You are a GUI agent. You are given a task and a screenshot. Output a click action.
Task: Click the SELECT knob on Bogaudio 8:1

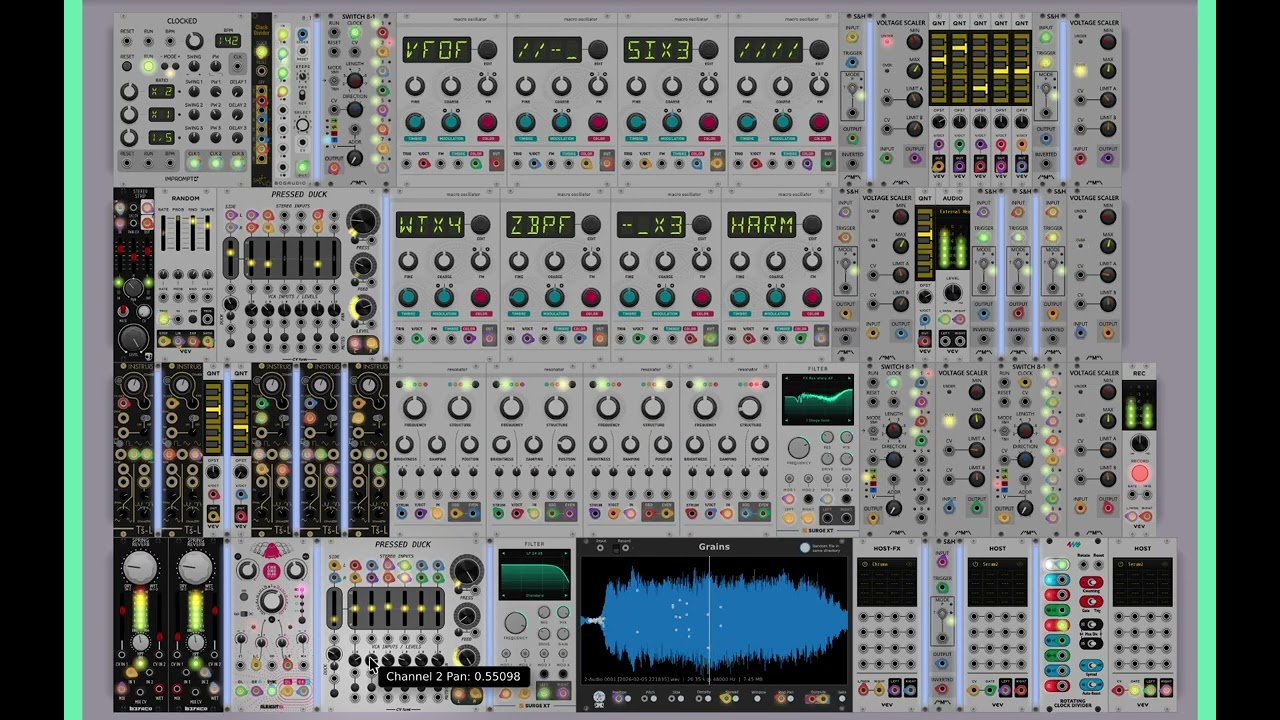302,125
